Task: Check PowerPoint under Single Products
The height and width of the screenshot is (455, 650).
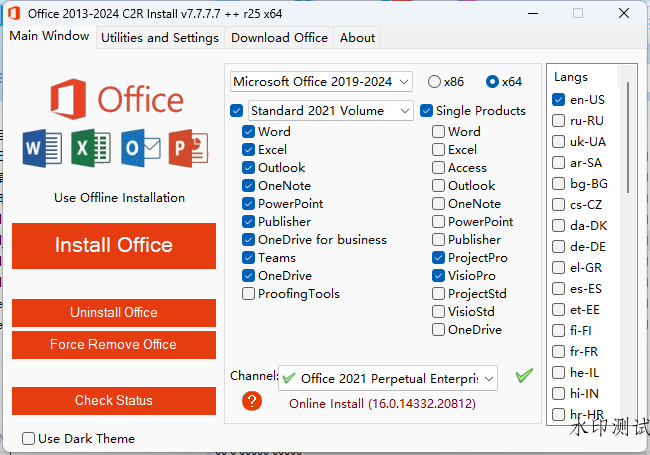Action: [x=438, y=222]
